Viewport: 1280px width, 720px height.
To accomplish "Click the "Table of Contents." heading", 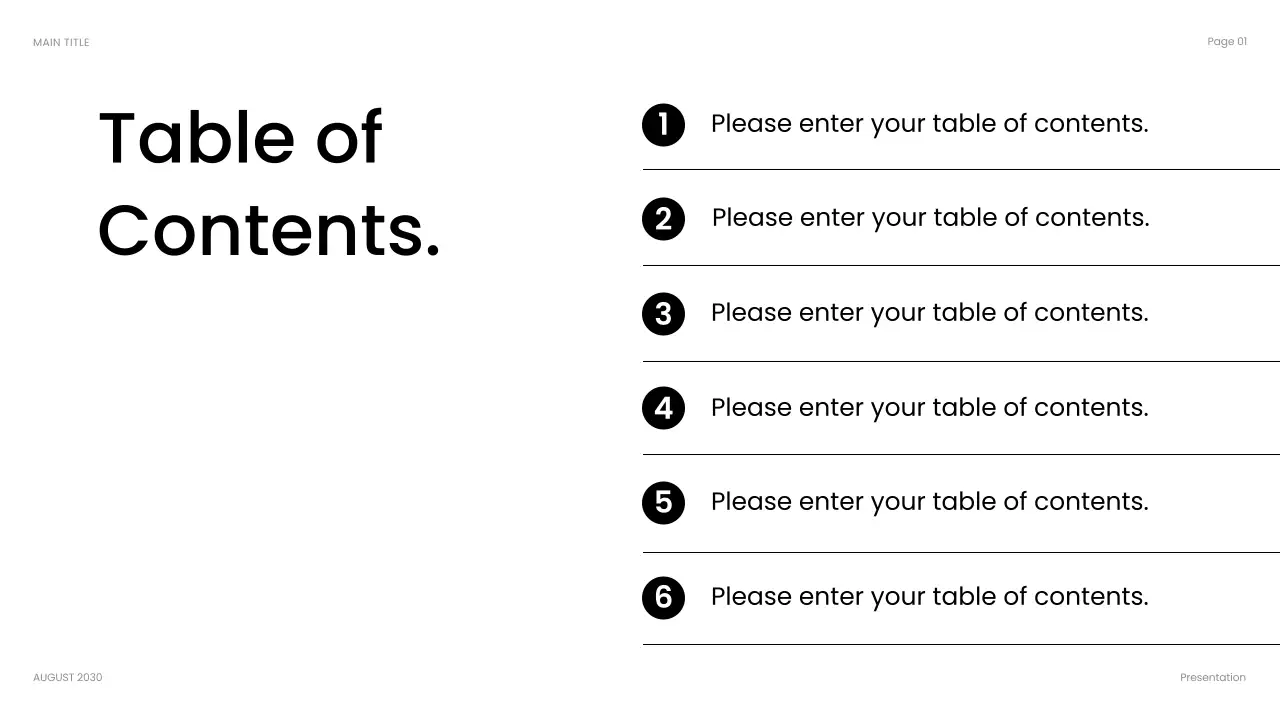I will coord(269,183).
